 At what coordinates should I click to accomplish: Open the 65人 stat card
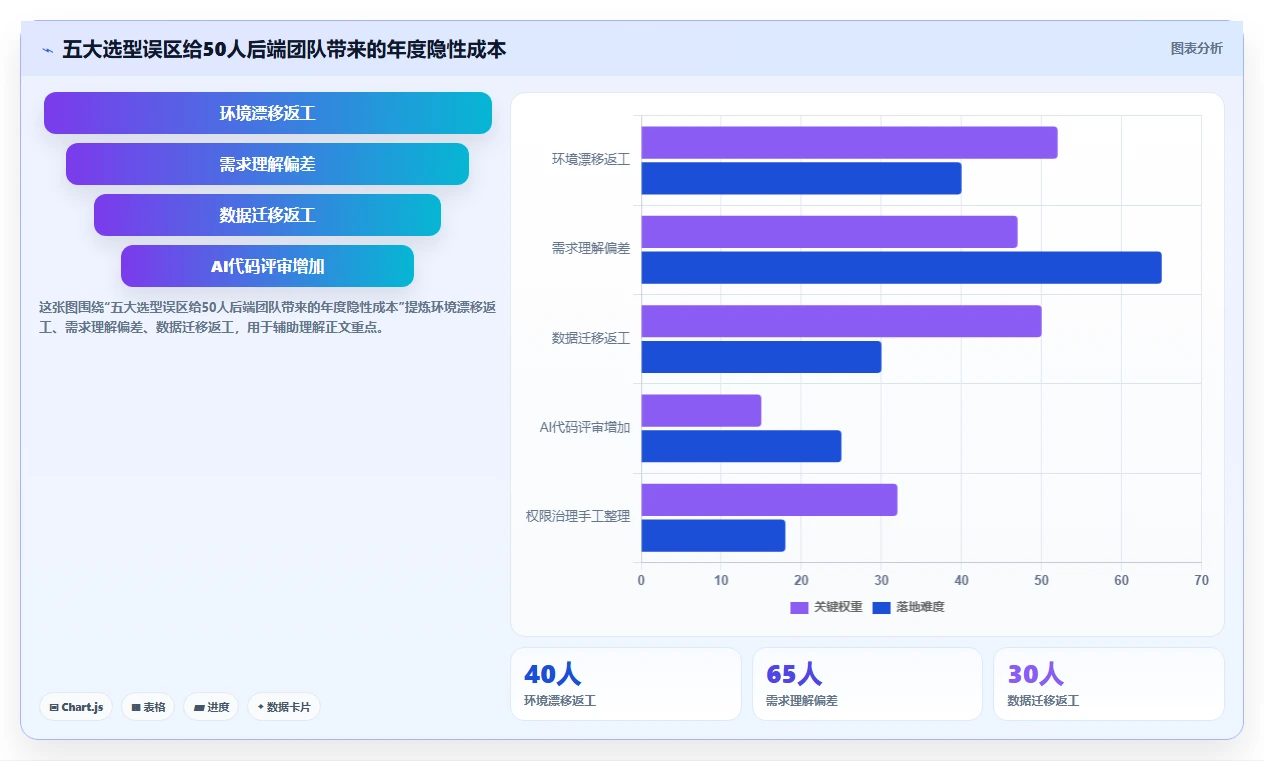tap(867, 684)
